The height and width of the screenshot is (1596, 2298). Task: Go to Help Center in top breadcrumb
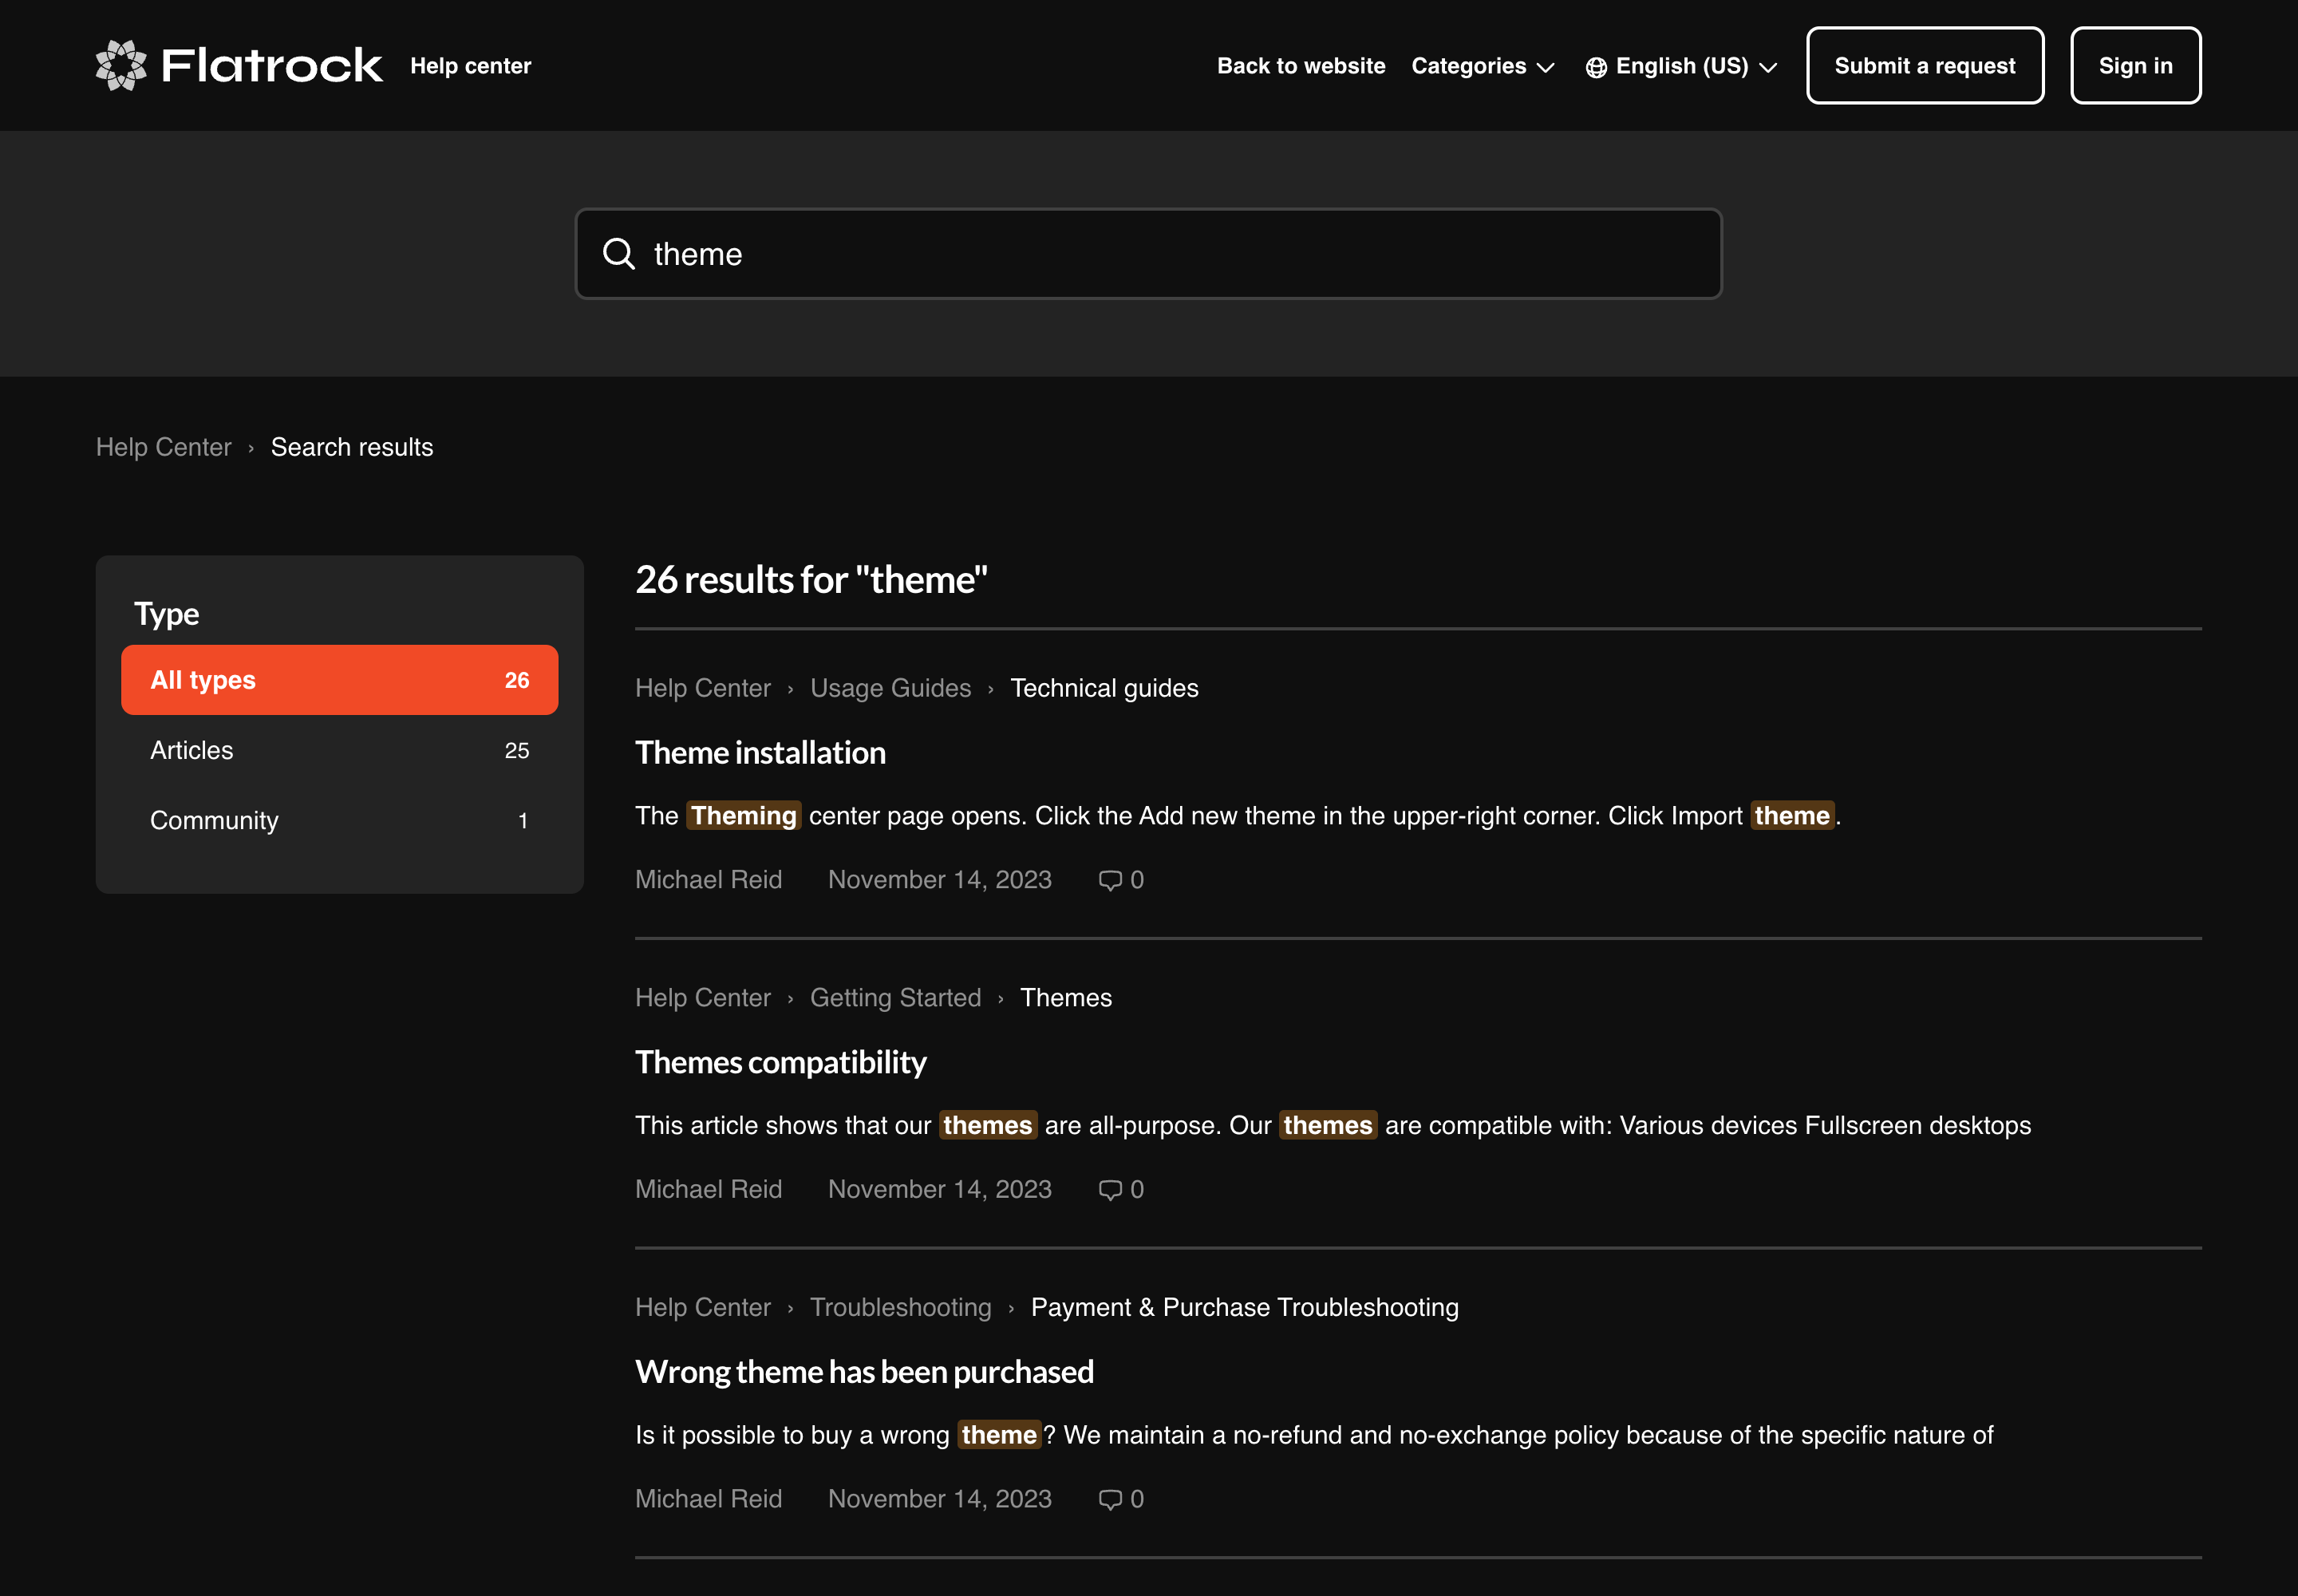(164, 447)
